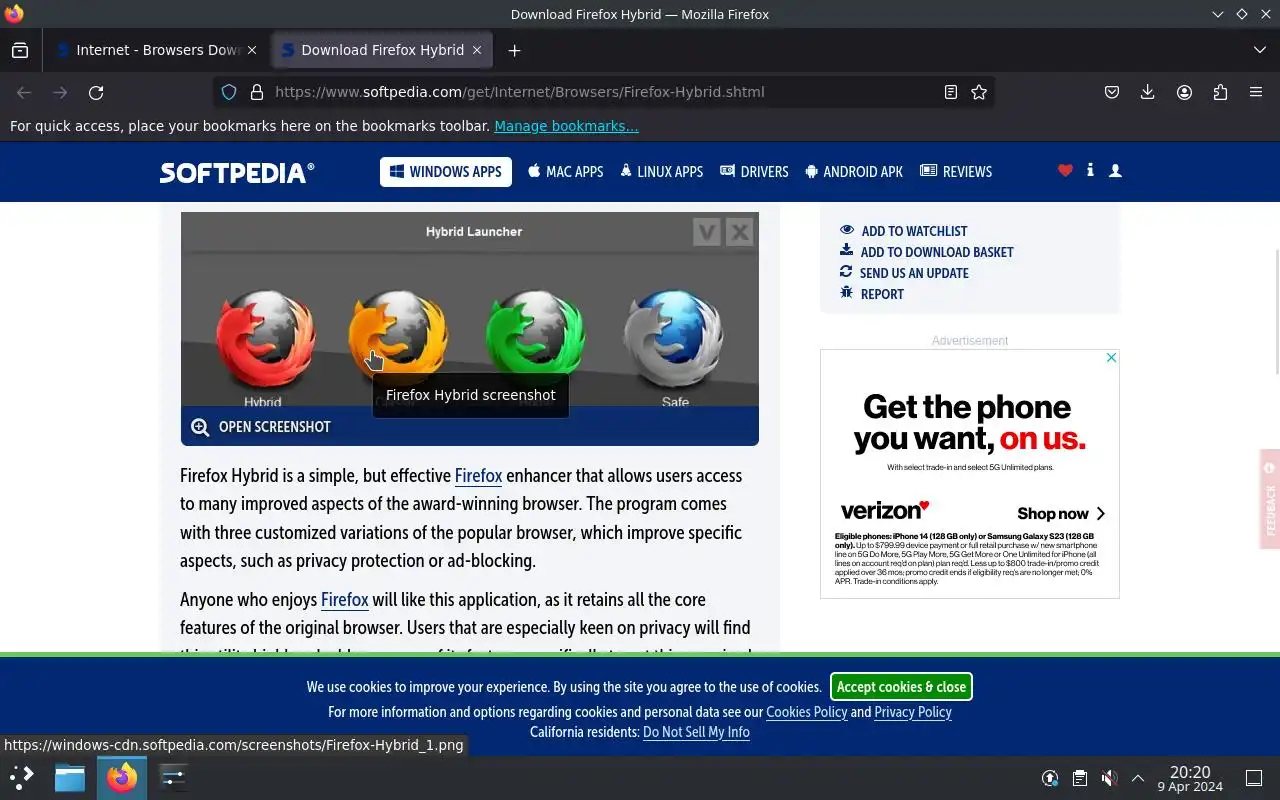This screenshot has height=800, width=1280.
Task: Open KDE application launcher
Action: [22, 777]
